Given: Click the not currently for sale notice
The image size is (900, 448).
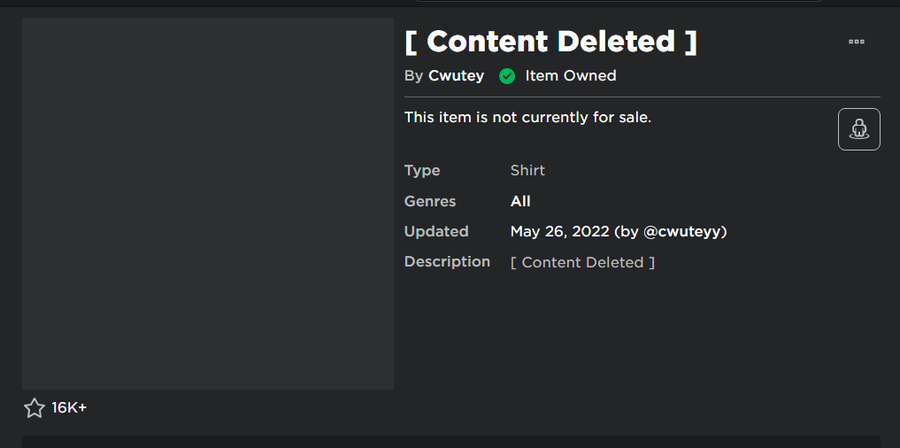Looking at the screenshot, I should pos(528,118).
